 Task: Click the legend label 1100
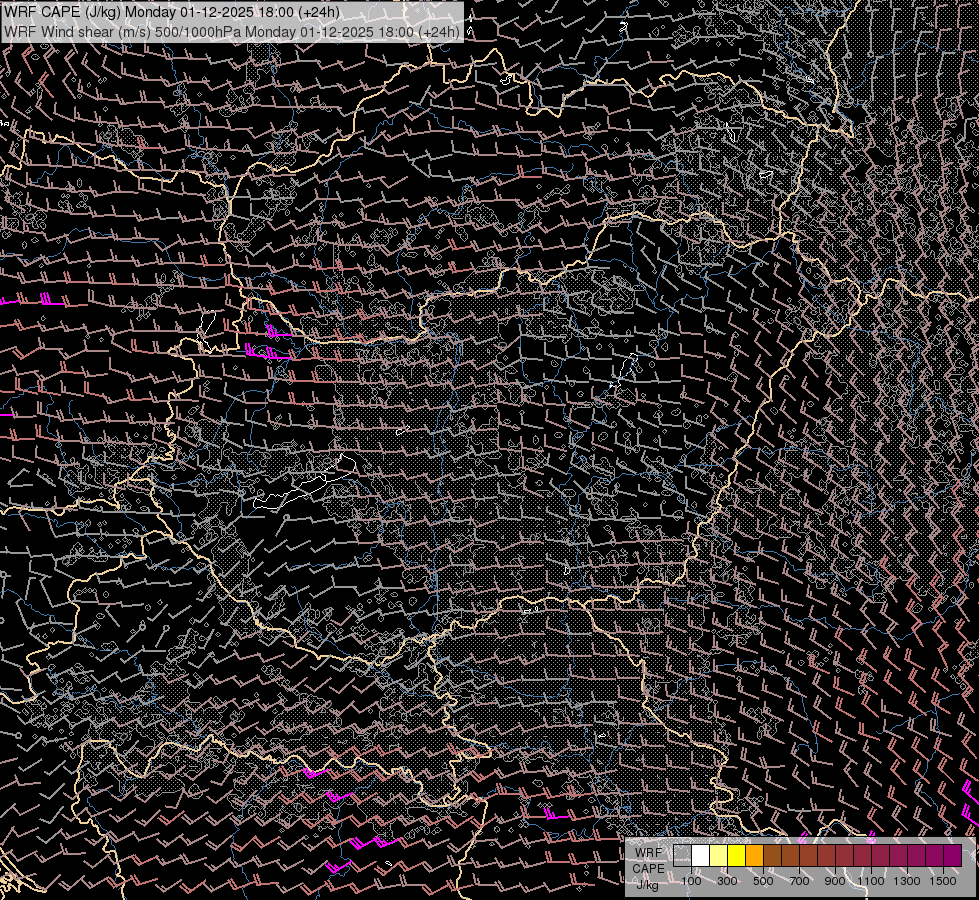tap(870, 881)
